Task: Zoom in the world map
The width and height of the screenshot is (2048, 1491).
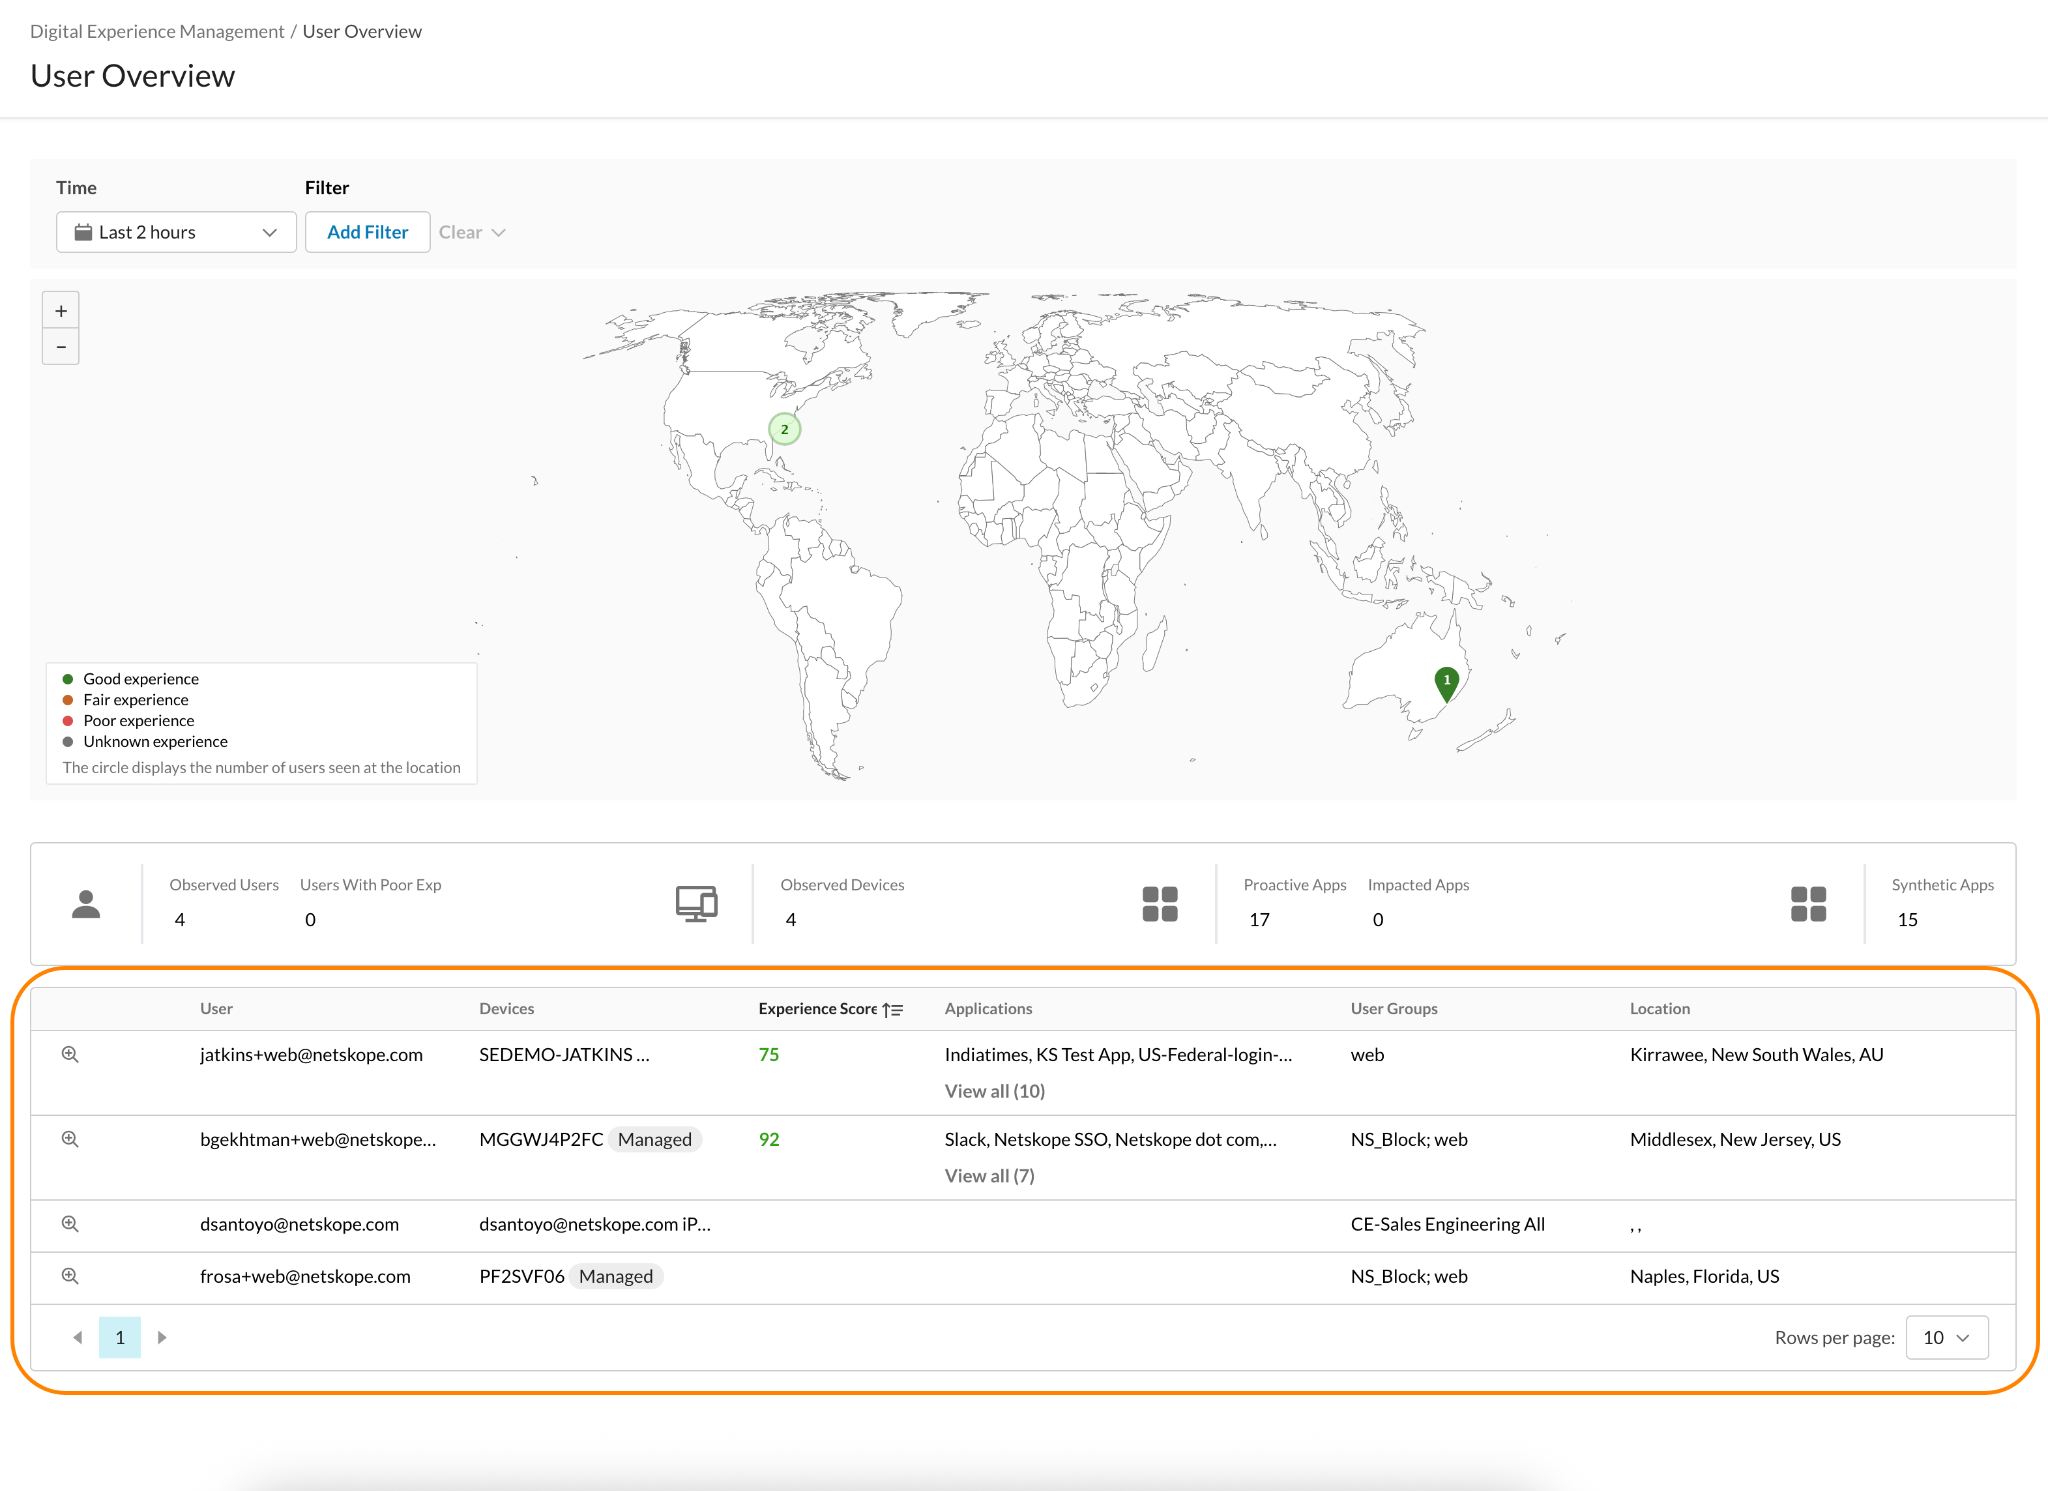Action: click(61, 311)
